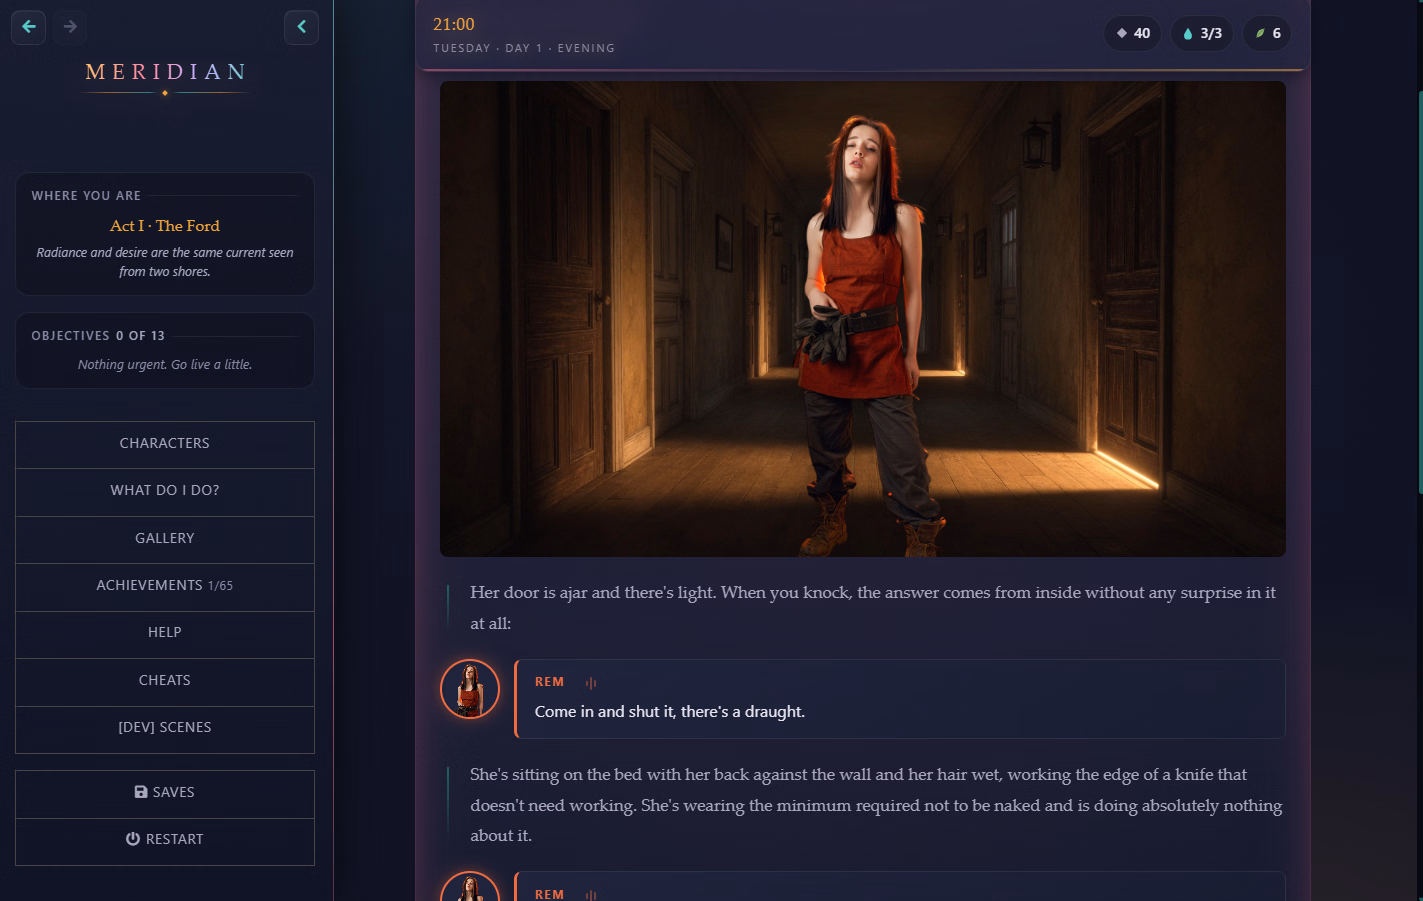The image size is (1423, 901).
Task: Click the water drop stat showing 3/3
Action: [1202, 33]
